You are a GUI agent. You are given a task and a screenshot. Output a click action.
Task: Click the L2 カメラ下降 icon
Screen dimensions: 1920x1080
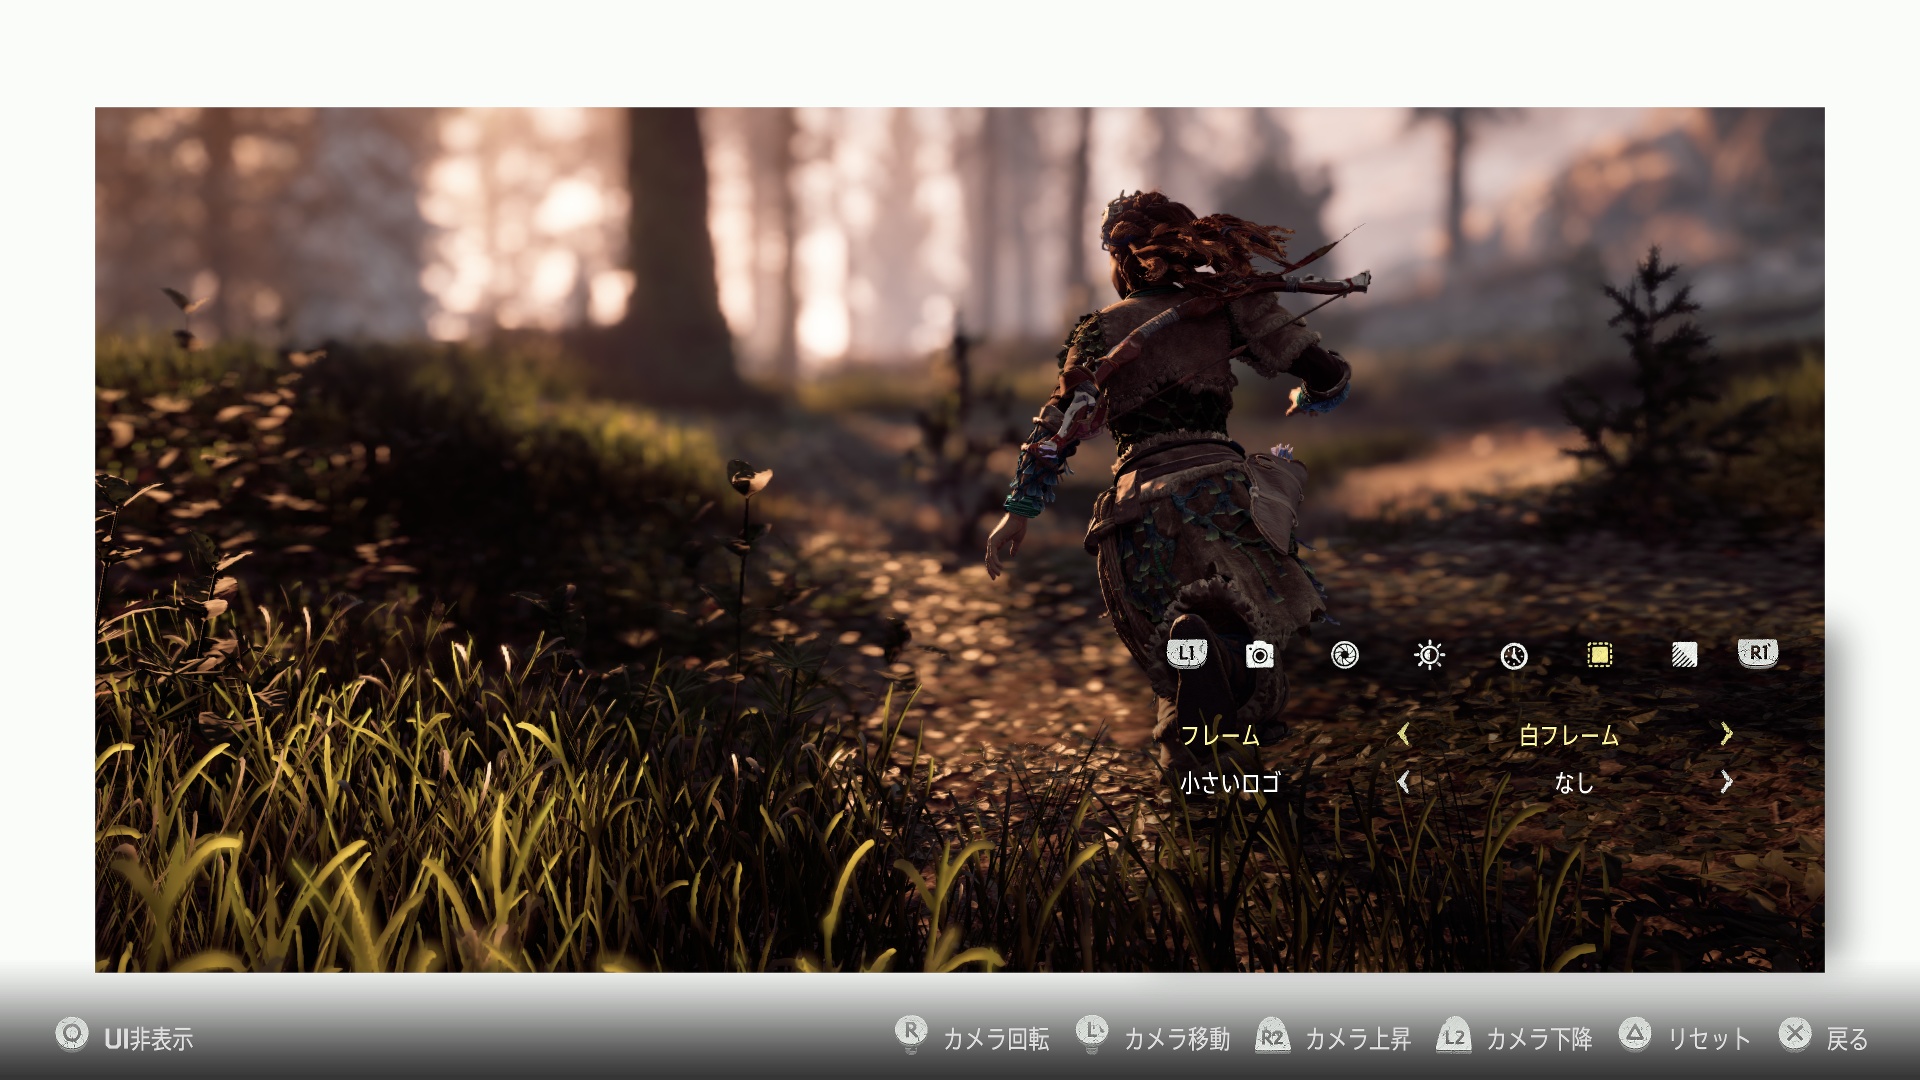pos(1453,1037)
